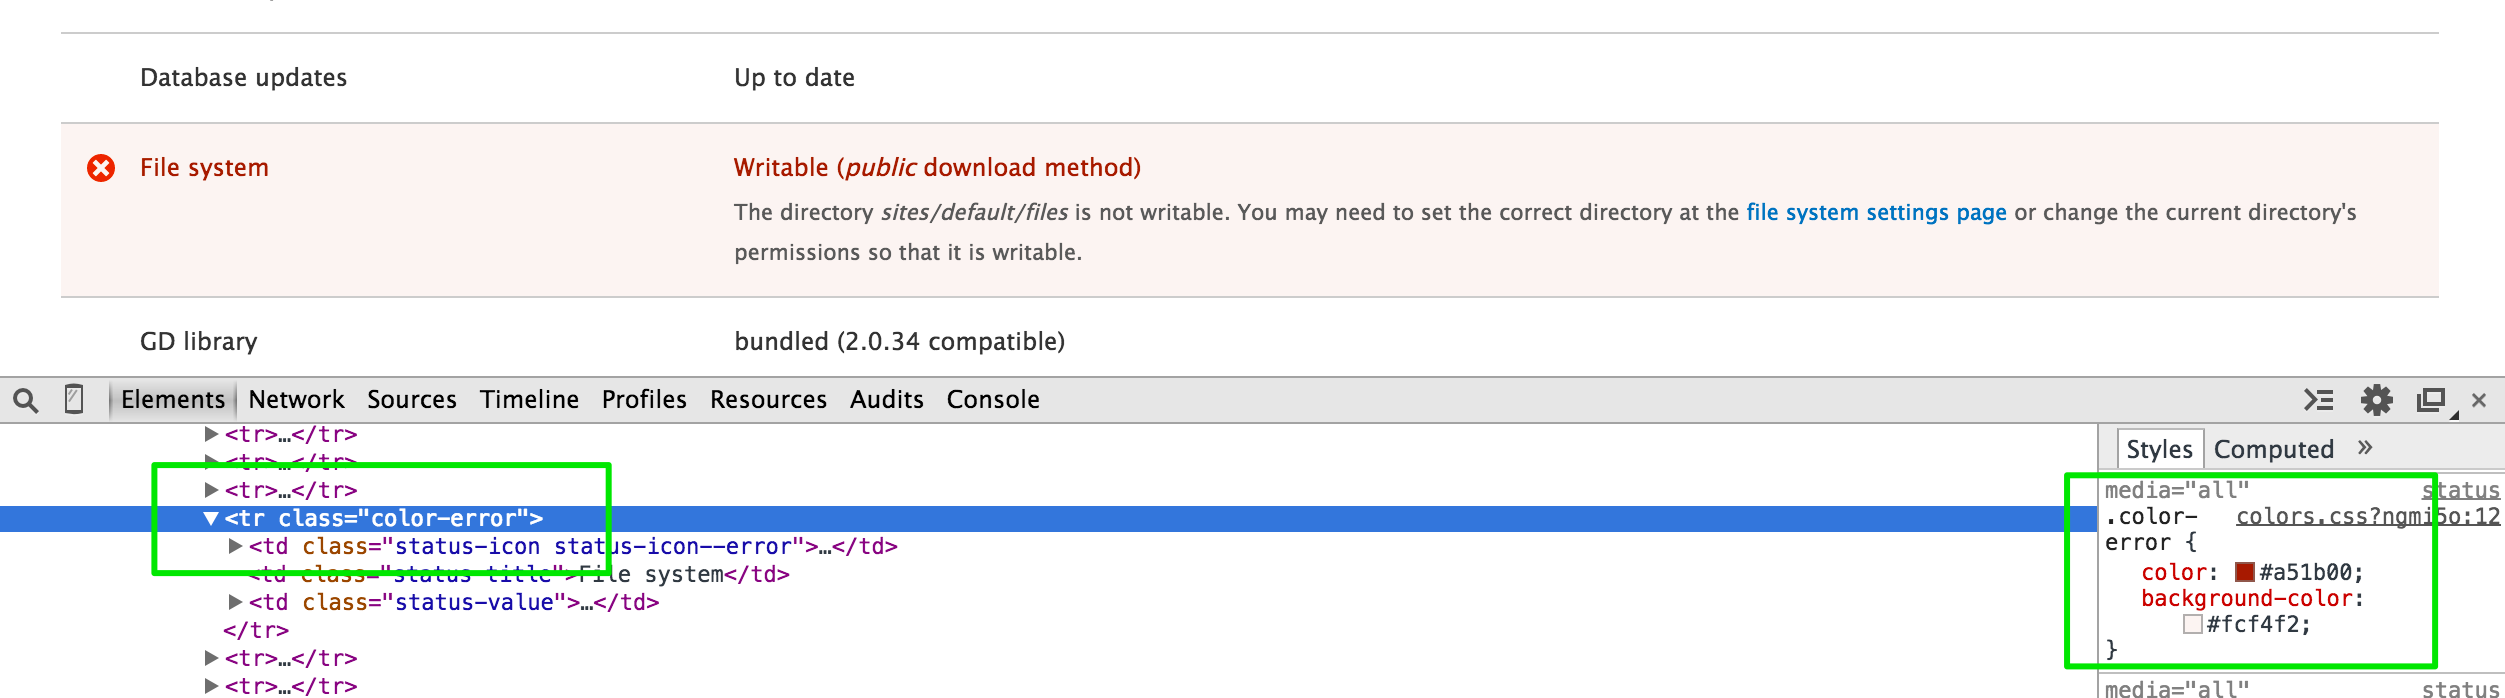Toggle the device mode phone icon

point(74,399)
